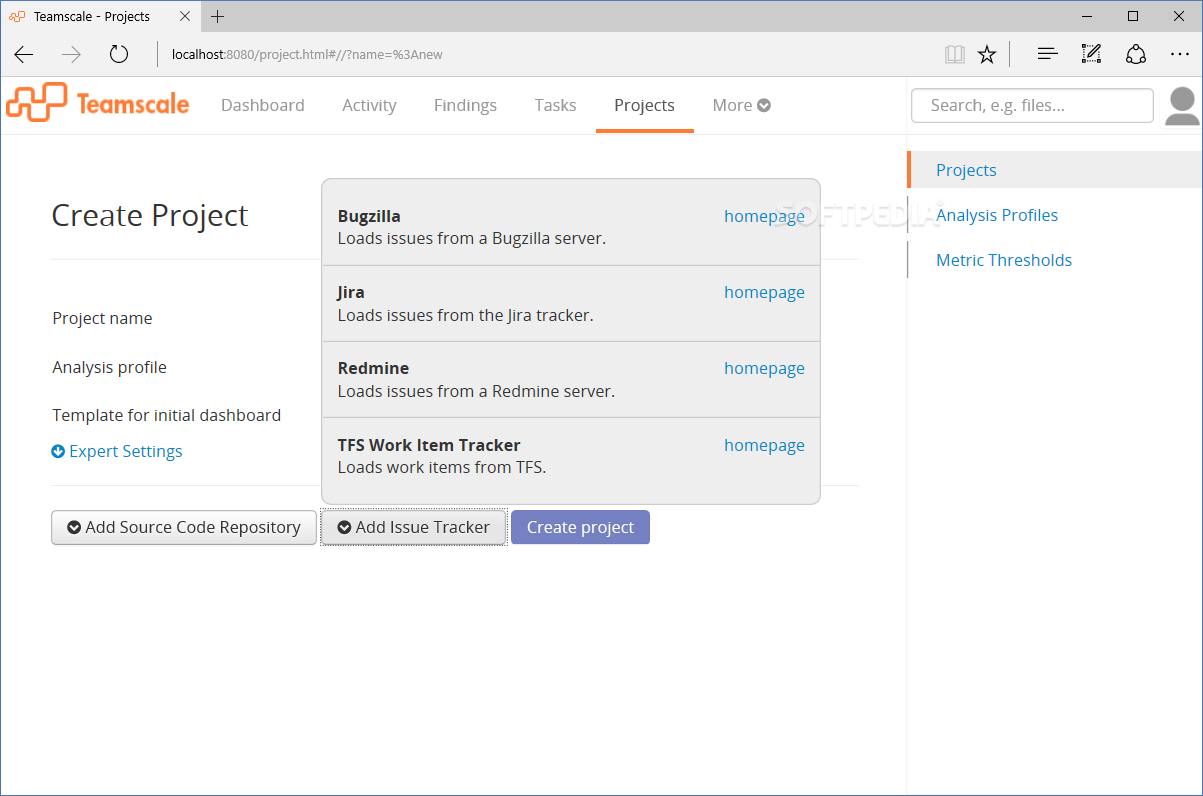
Task: Open Add Source Code Repository dropdown
Action: click(184, 527)
